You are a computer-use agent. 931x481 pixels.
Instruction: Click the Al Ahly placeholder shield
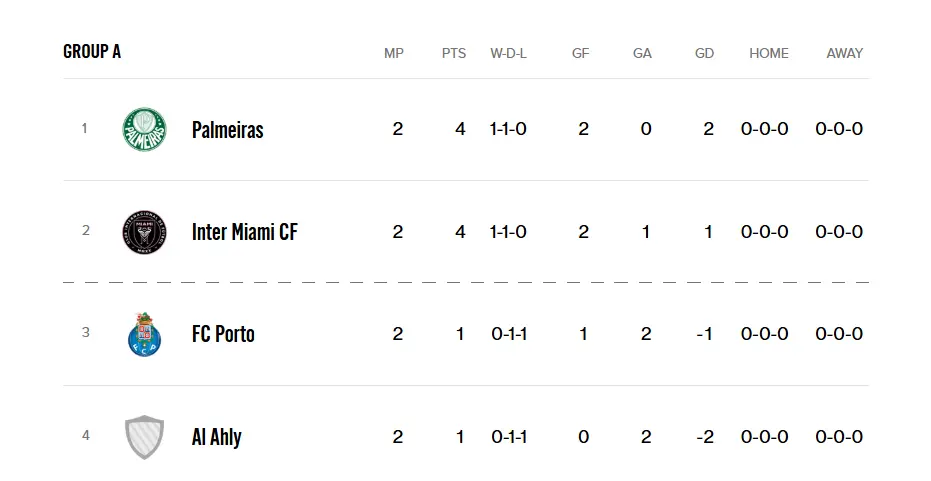point(144,437)
